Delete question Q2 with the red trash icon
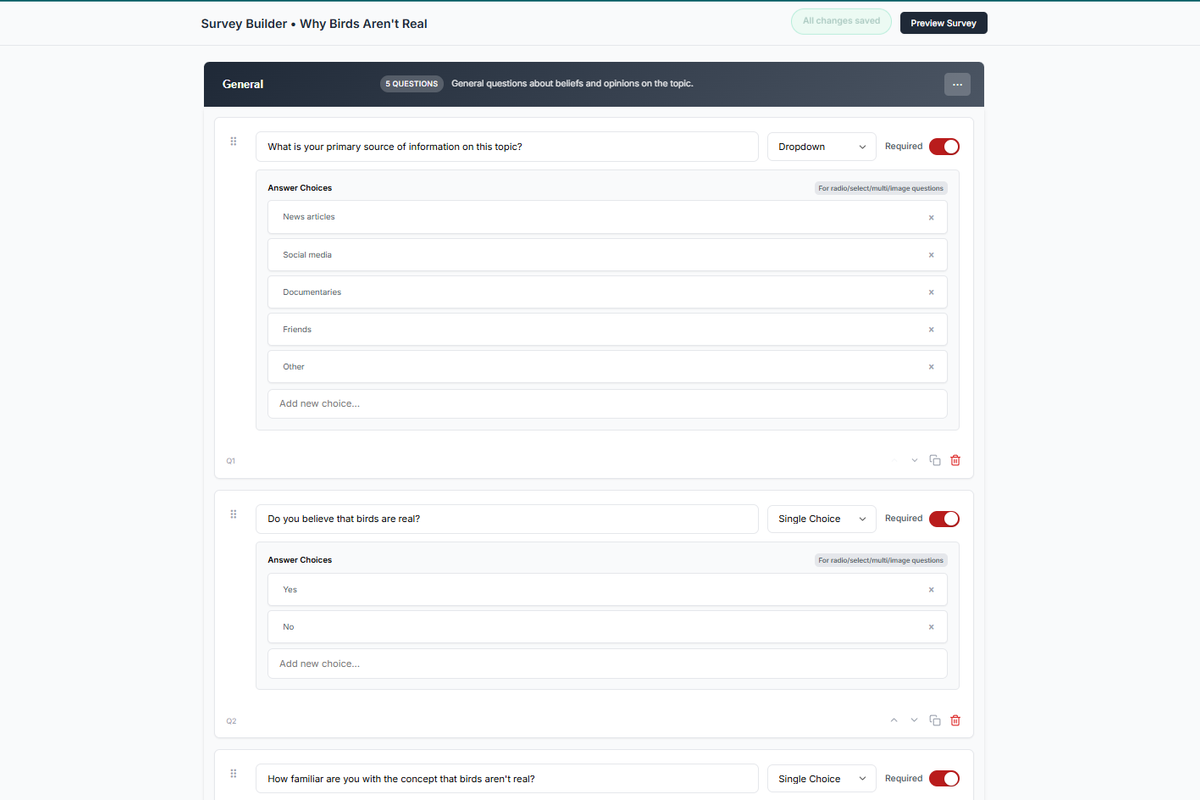 tap(955, 720)
